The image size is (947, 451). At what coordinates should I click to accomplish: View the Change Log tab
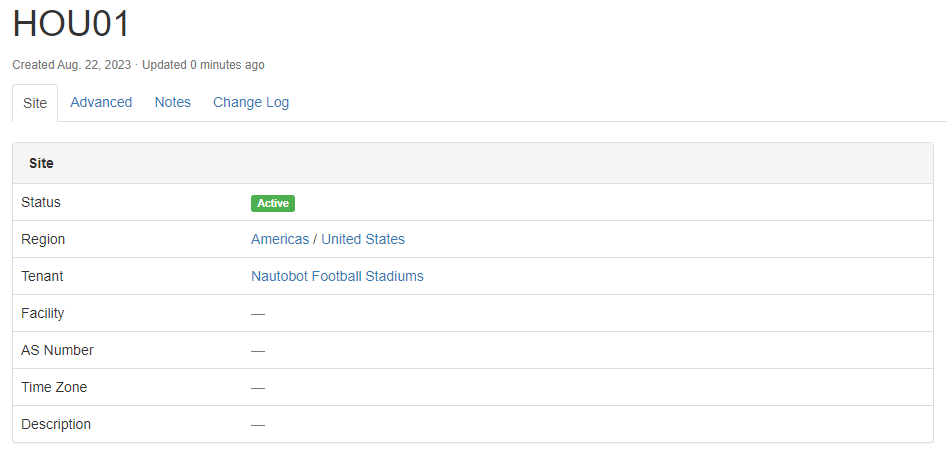coord(251,102)
